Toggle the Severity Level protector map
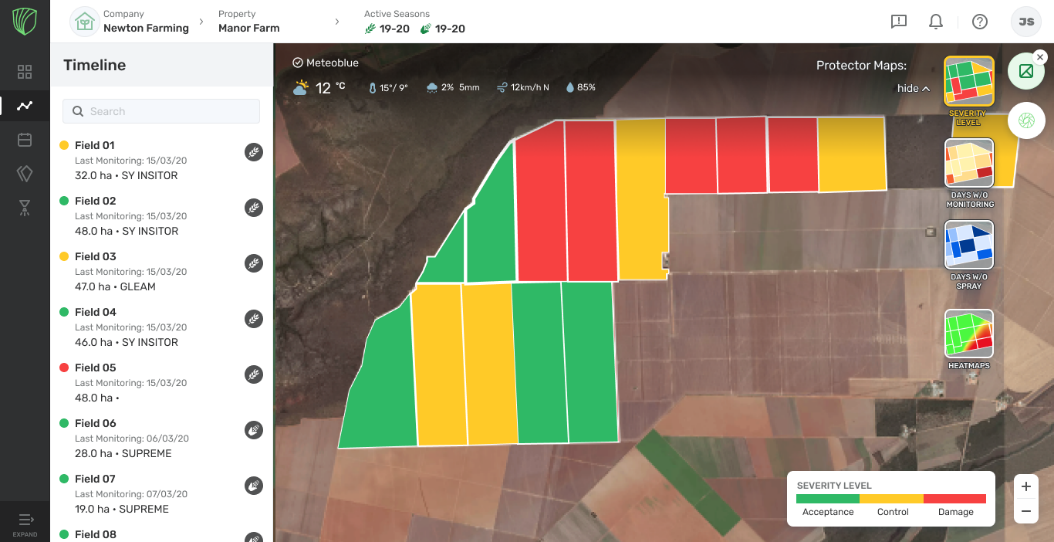 pos(968,82)
